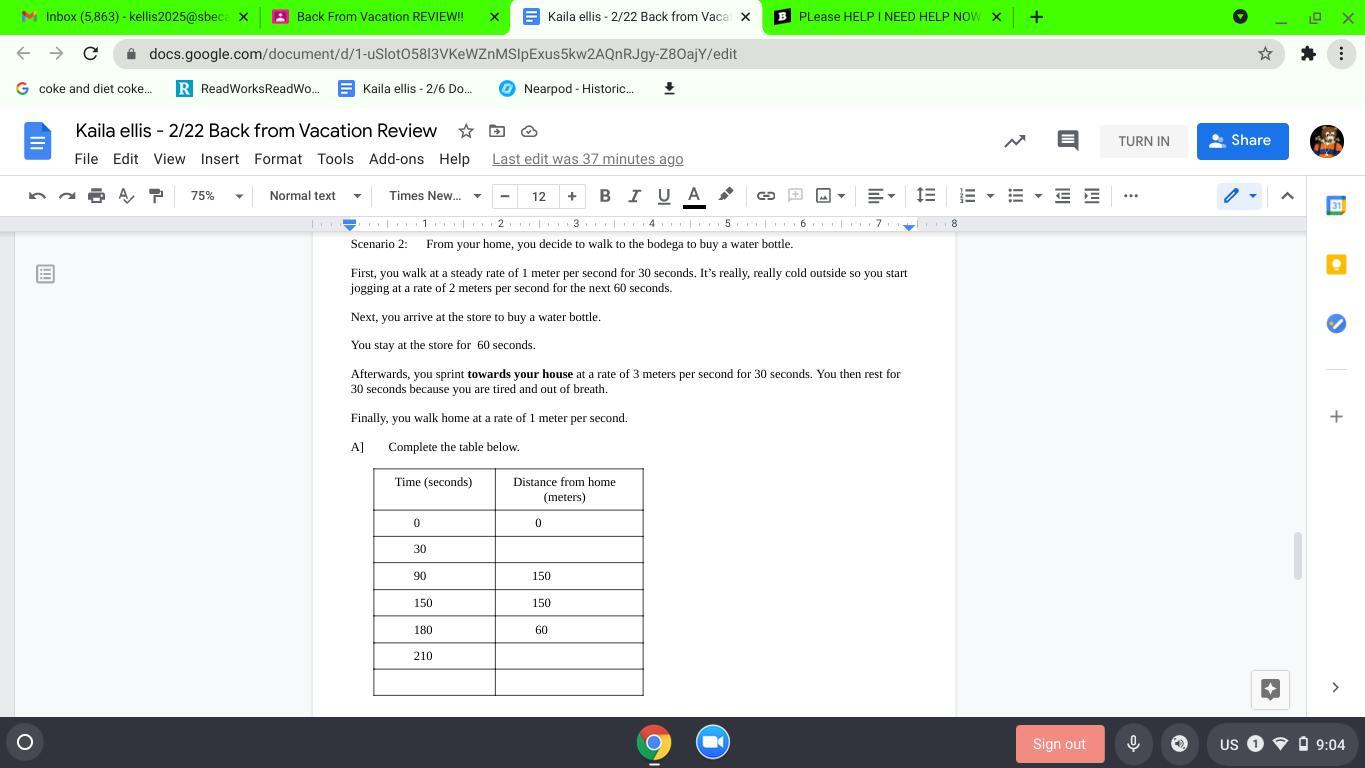The image size is (1365, 768).
Task: Click the blue Share button
Action: [x=1242, y=141]
